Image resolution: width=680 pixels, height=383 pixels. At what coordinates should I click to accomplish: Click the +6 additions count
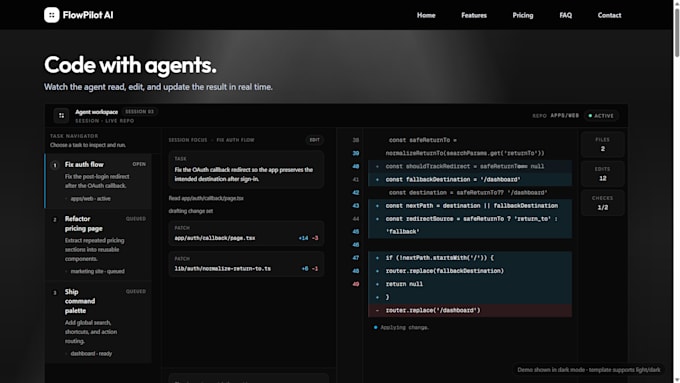click(305, 269)
